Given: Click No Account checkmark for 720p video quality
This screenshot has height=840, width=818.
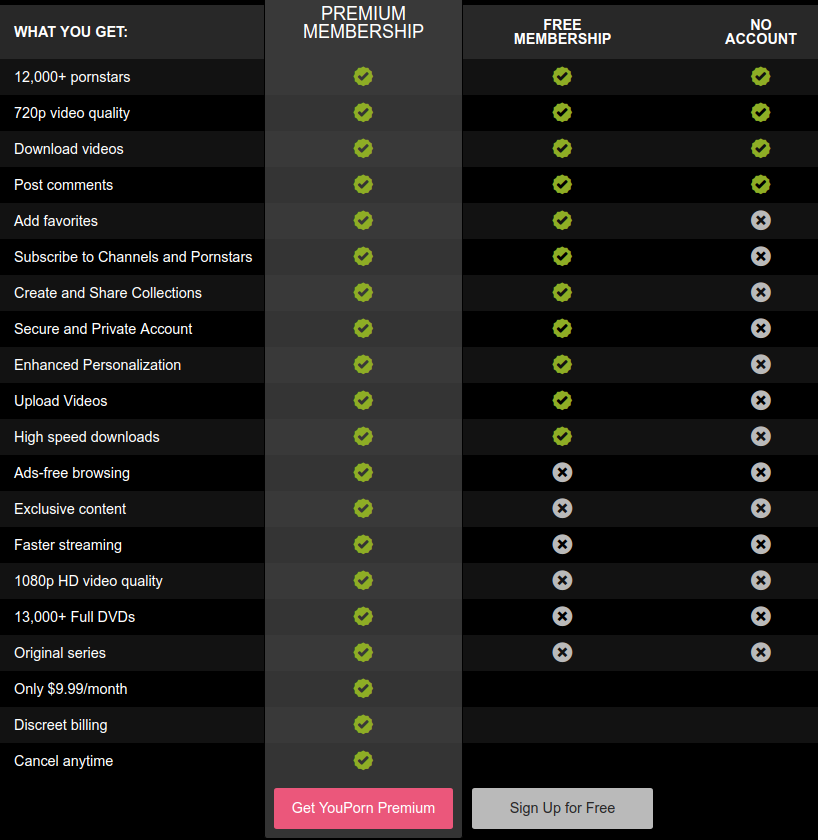Looking at the screenshot, I should tap(761, 112).
